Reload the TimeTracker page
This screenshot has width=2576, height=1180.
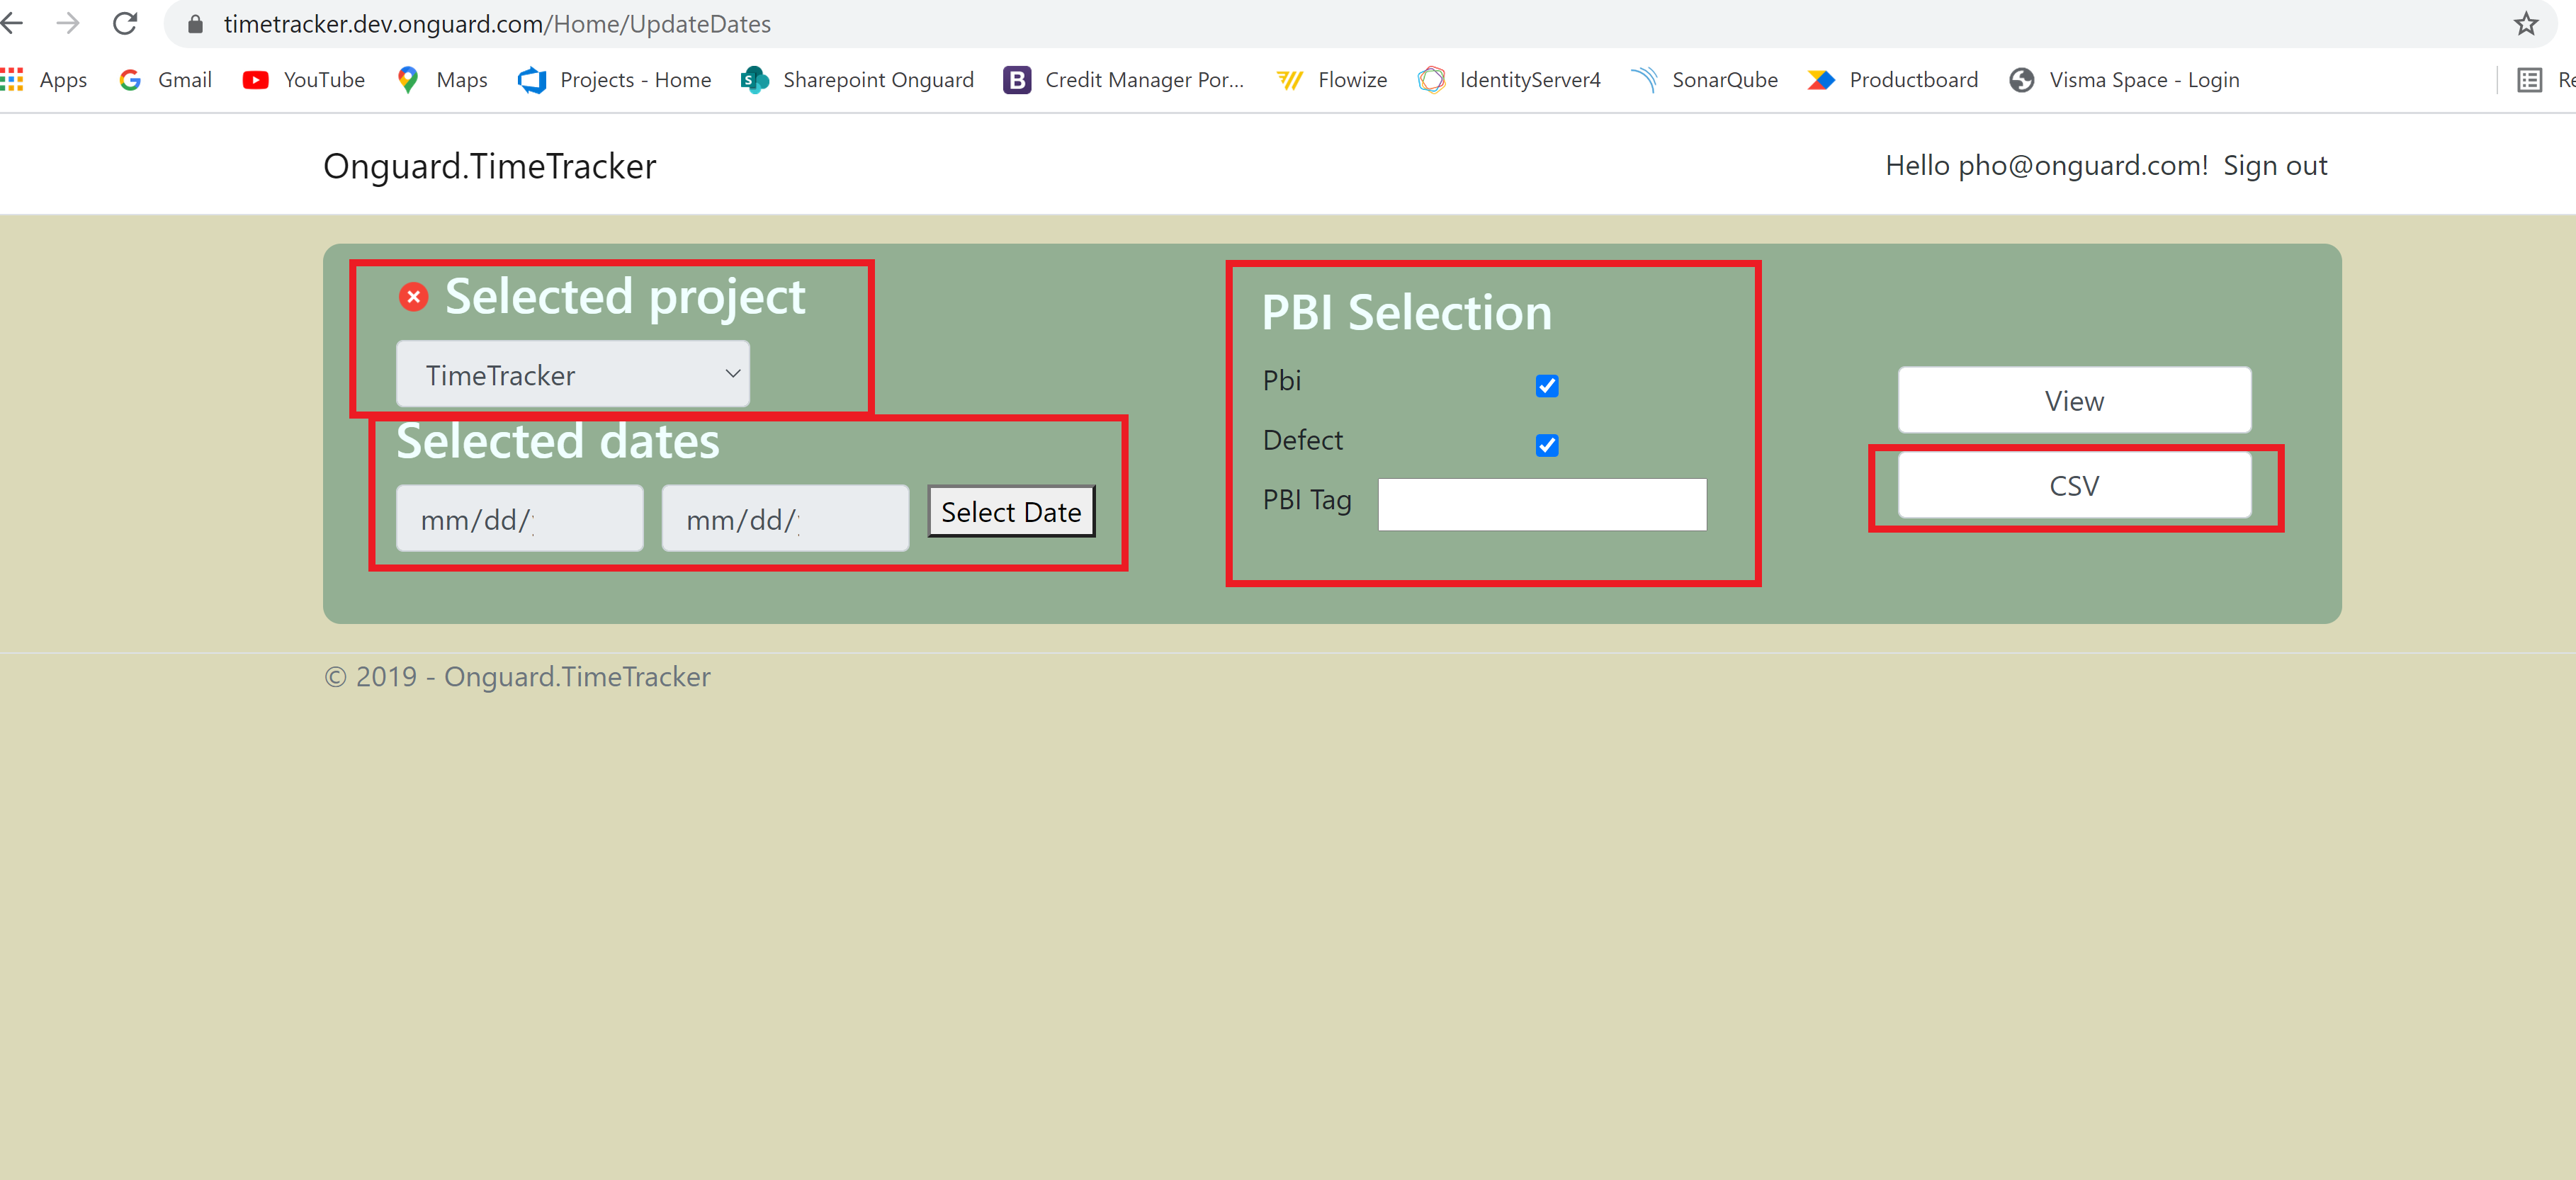124,23
